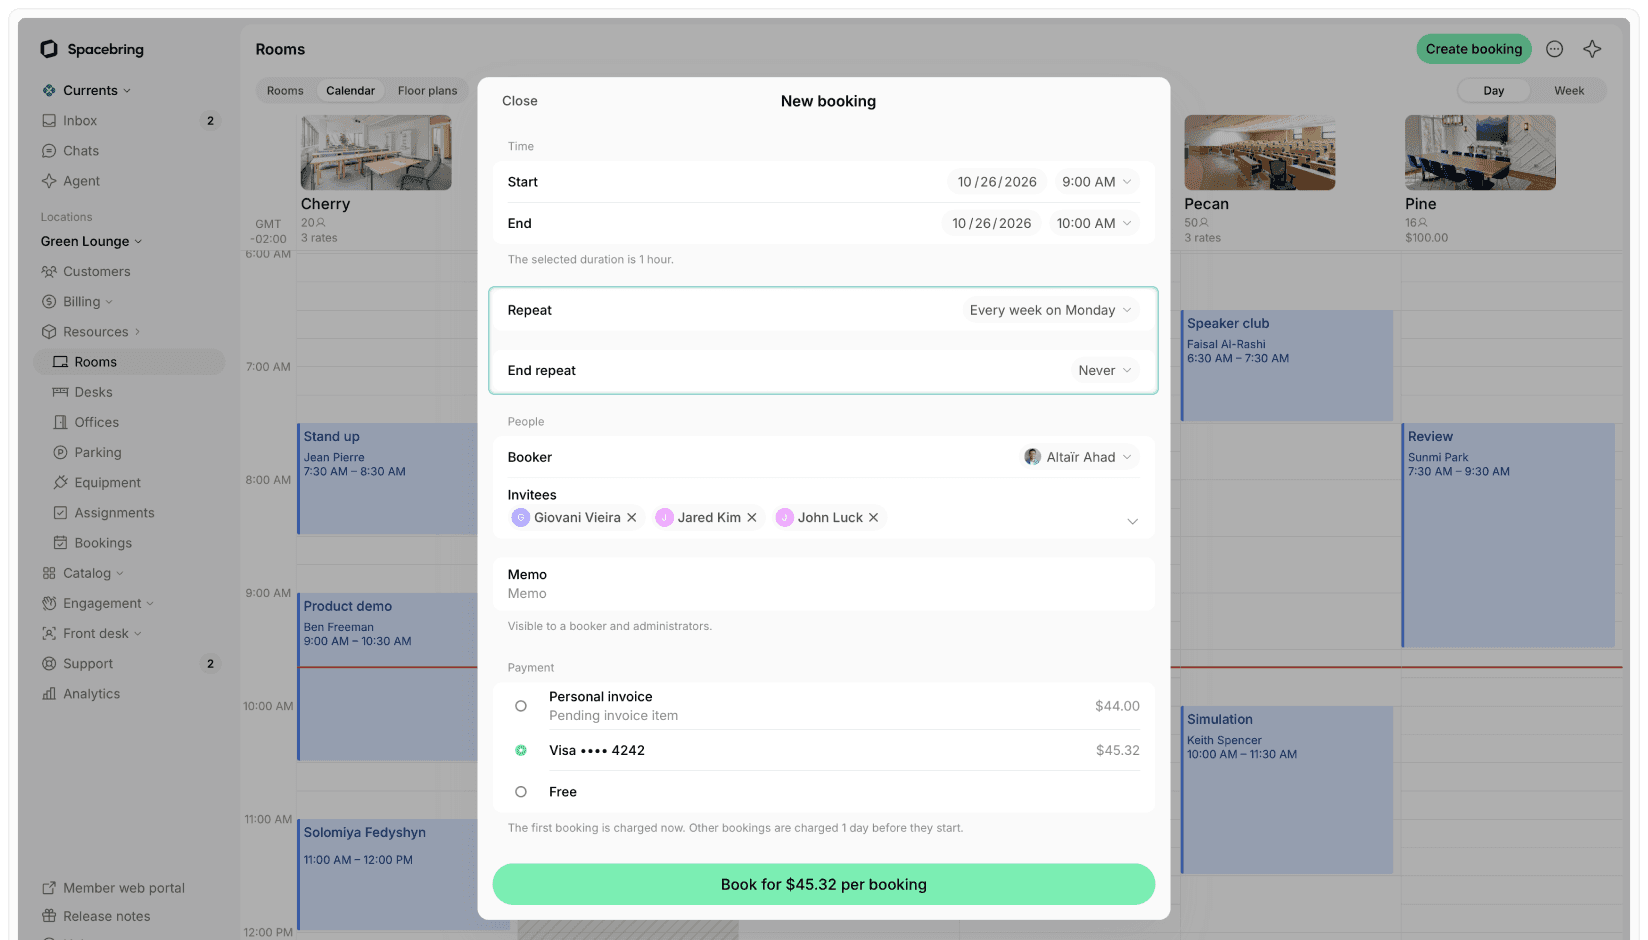Open the Inbox sidebar icon
The image size is (1648, 940).
click(x=49, y=121)
